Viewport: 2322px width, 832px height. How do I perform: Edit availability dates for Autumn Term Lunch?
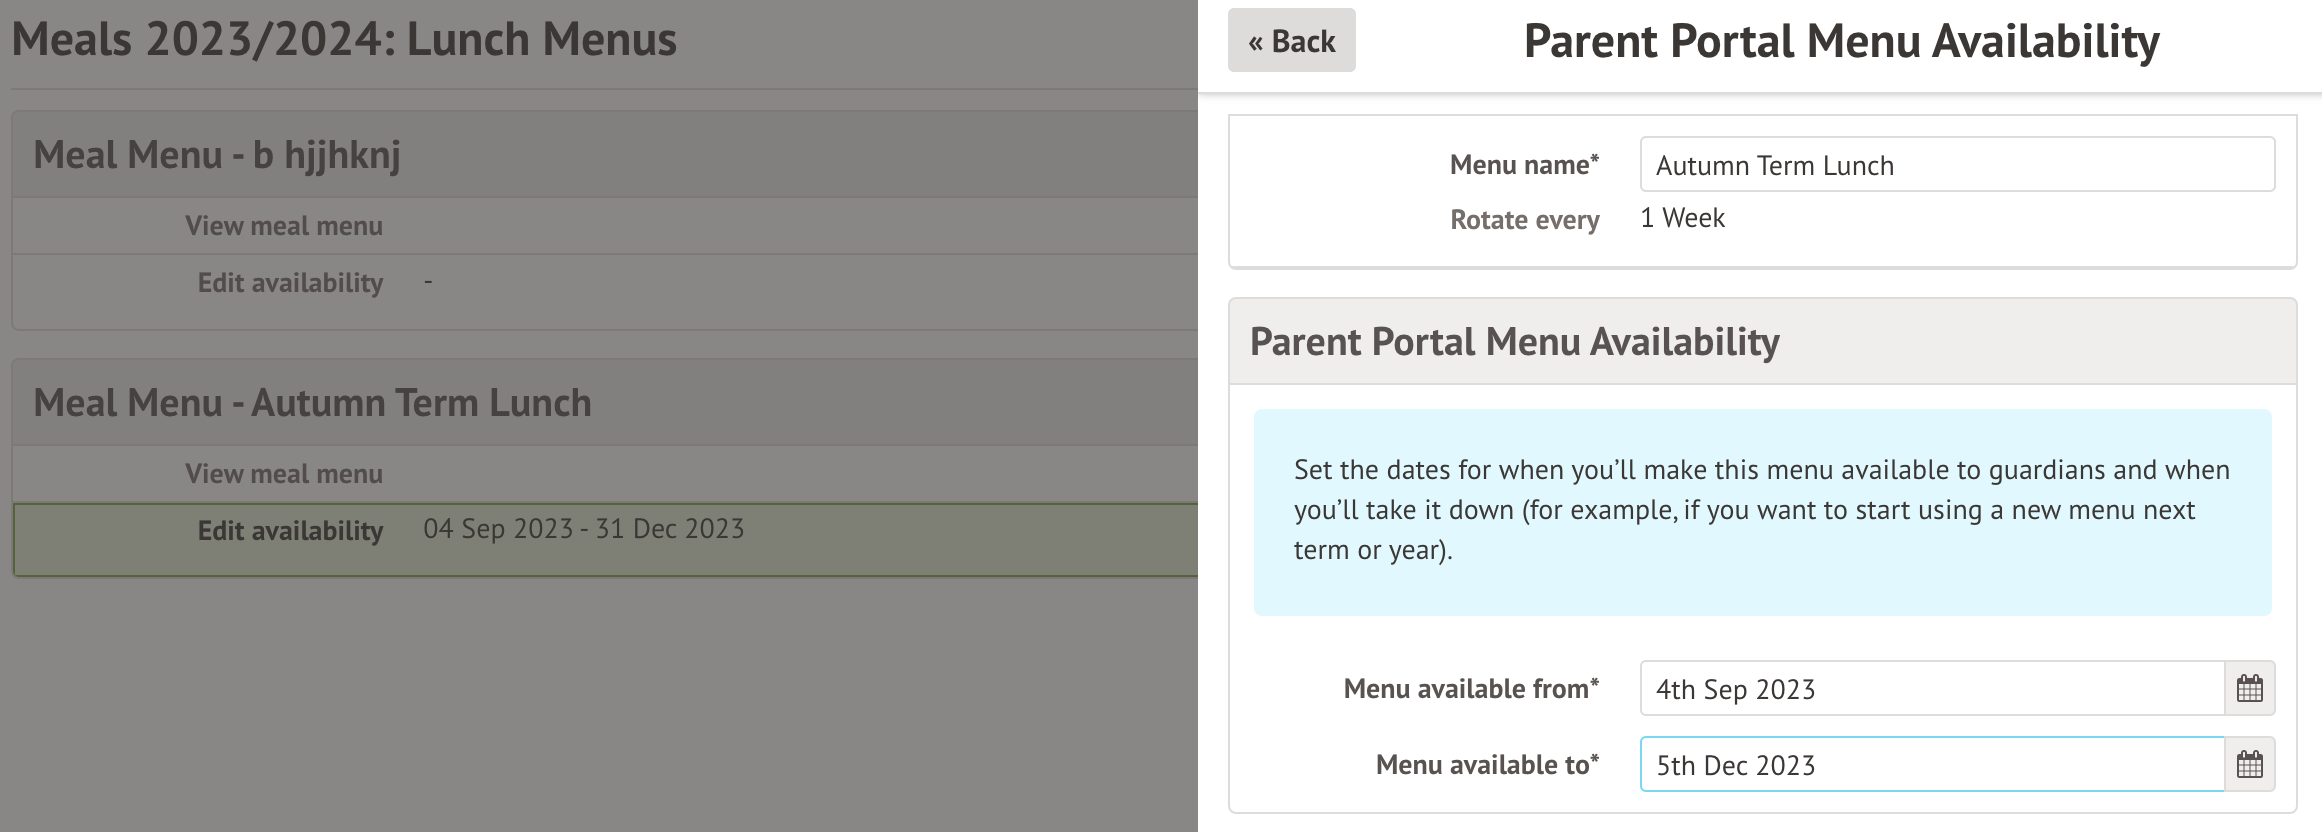[290, 529]
